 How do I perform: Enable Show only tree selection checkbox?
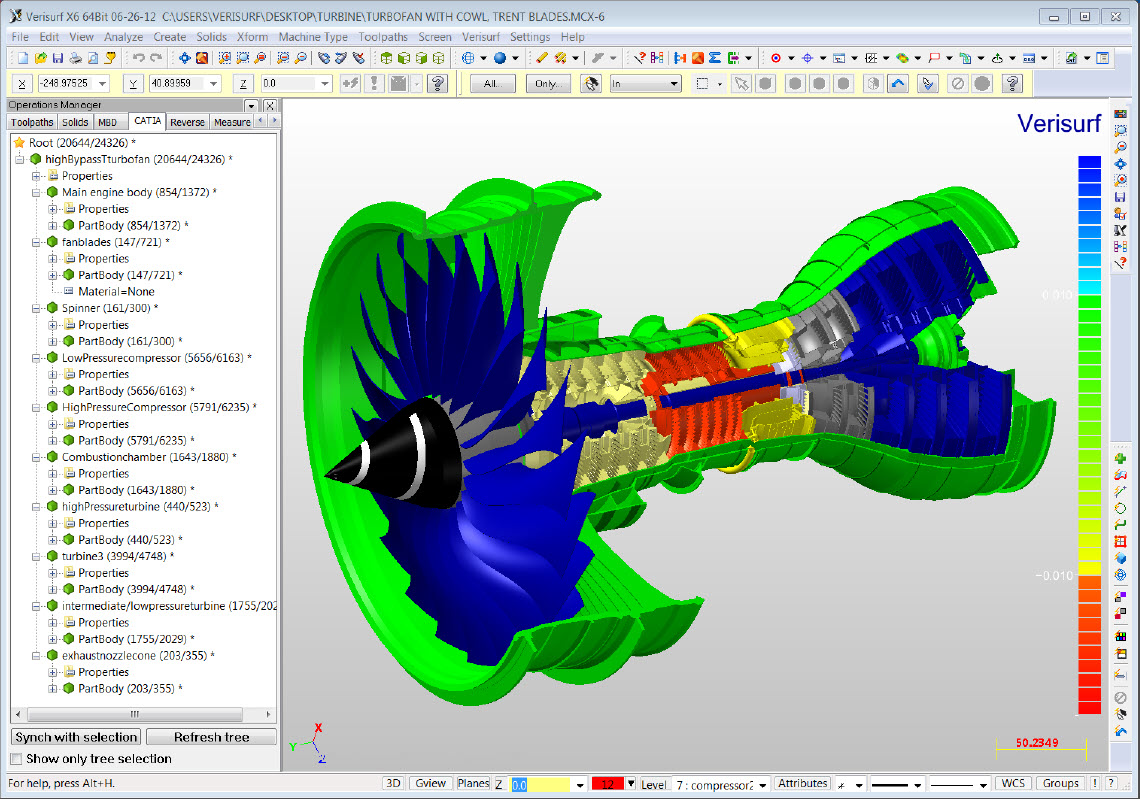pyautogui.click(x=16, y=759)
